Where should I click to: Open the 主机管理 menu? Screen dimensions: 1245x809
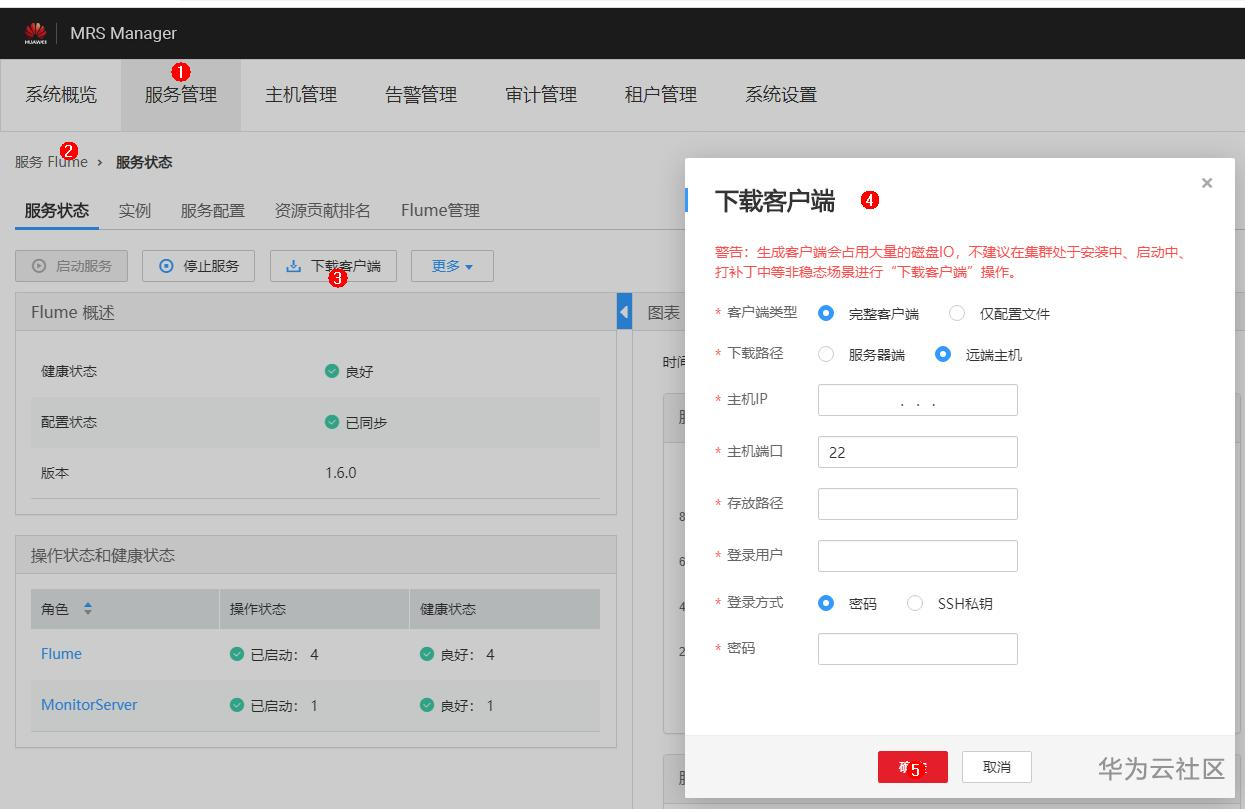301,95
